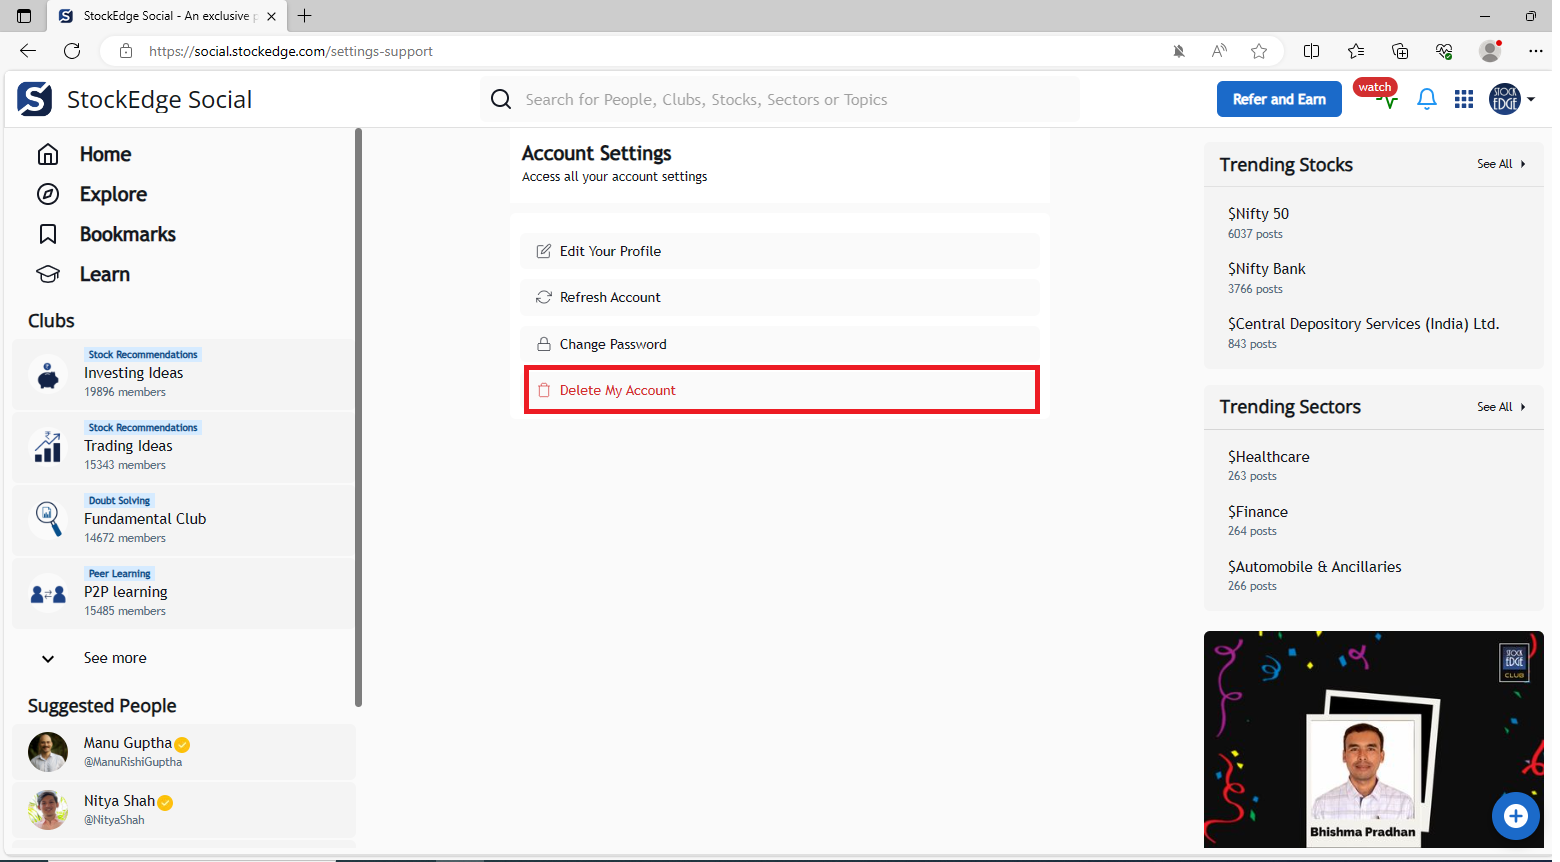The height and width of the screenshot is (862, 1560).
Task: Add page to favorites star icon
Action: (x=1259, y=51)
